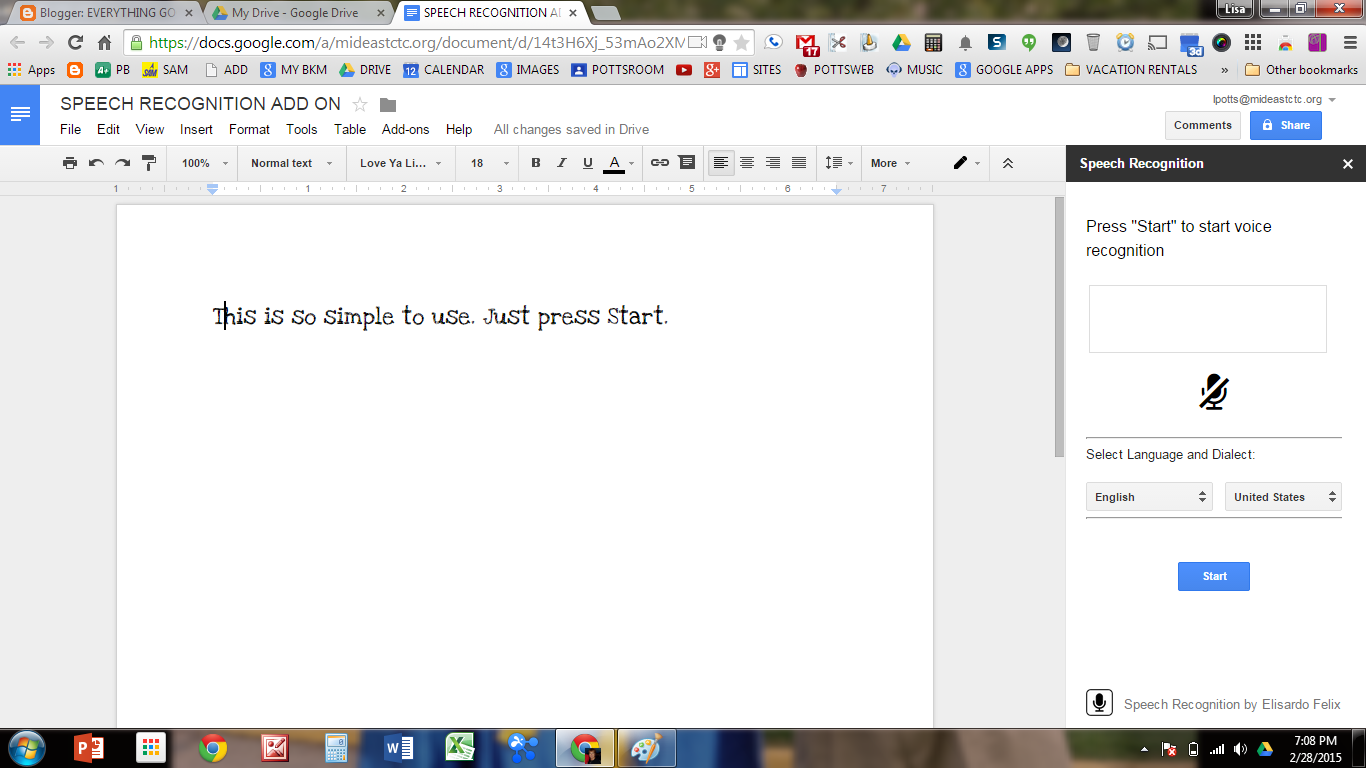The height and width of the screenshot is (768, 1366).
Task: Star the SPEECH RECOGNITION ADD ON document
Action: [x=360, y=104]
